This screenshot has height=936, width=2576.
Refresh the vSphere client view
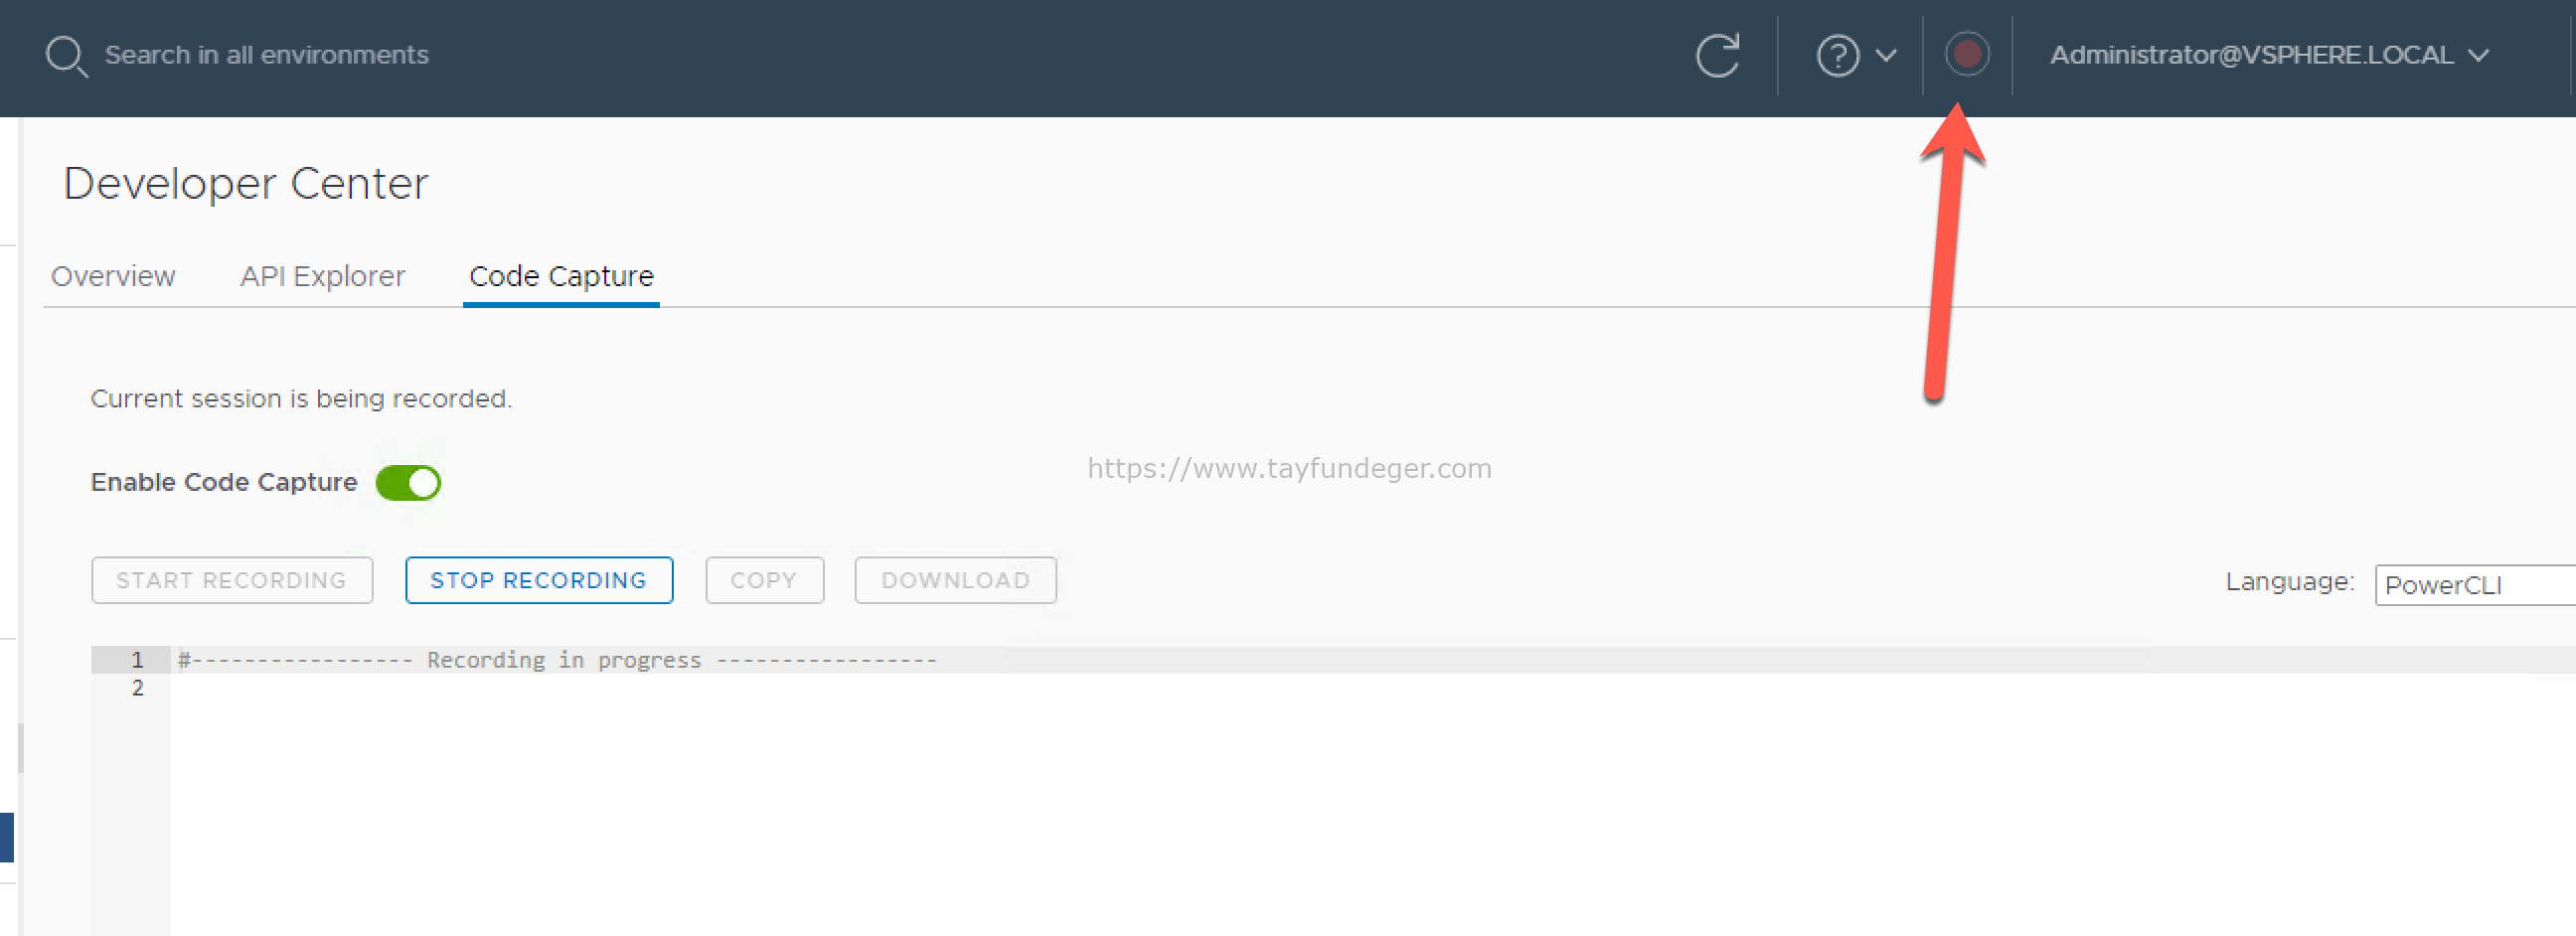[x=1718, y=55]
